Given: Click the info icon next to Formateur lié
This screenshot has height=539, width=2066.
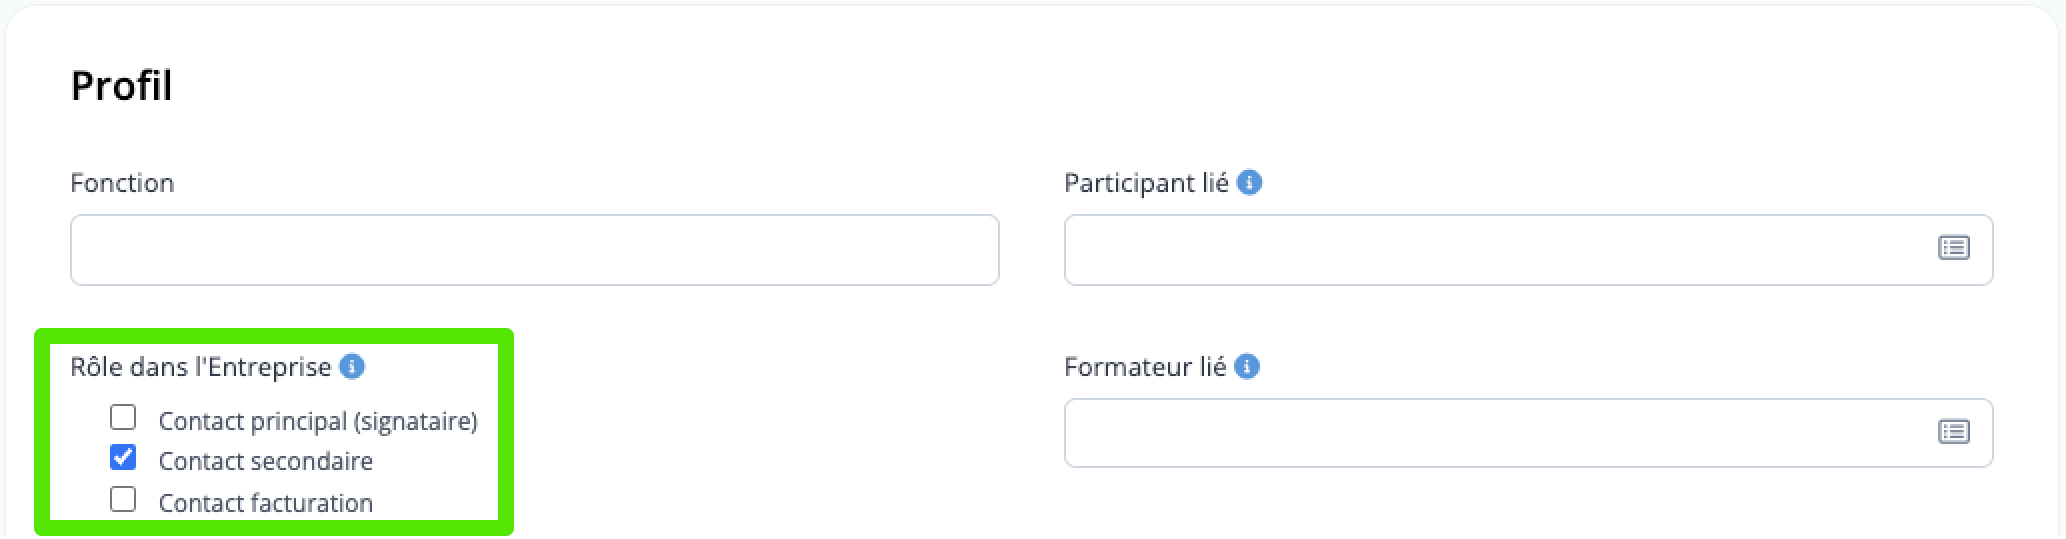Looking at the screenshot, I should point(1247,367).
